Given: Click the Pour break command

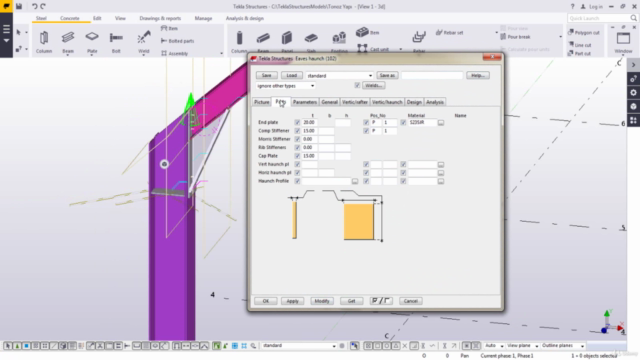Looking at the screenshot, I should pos(515,37).
